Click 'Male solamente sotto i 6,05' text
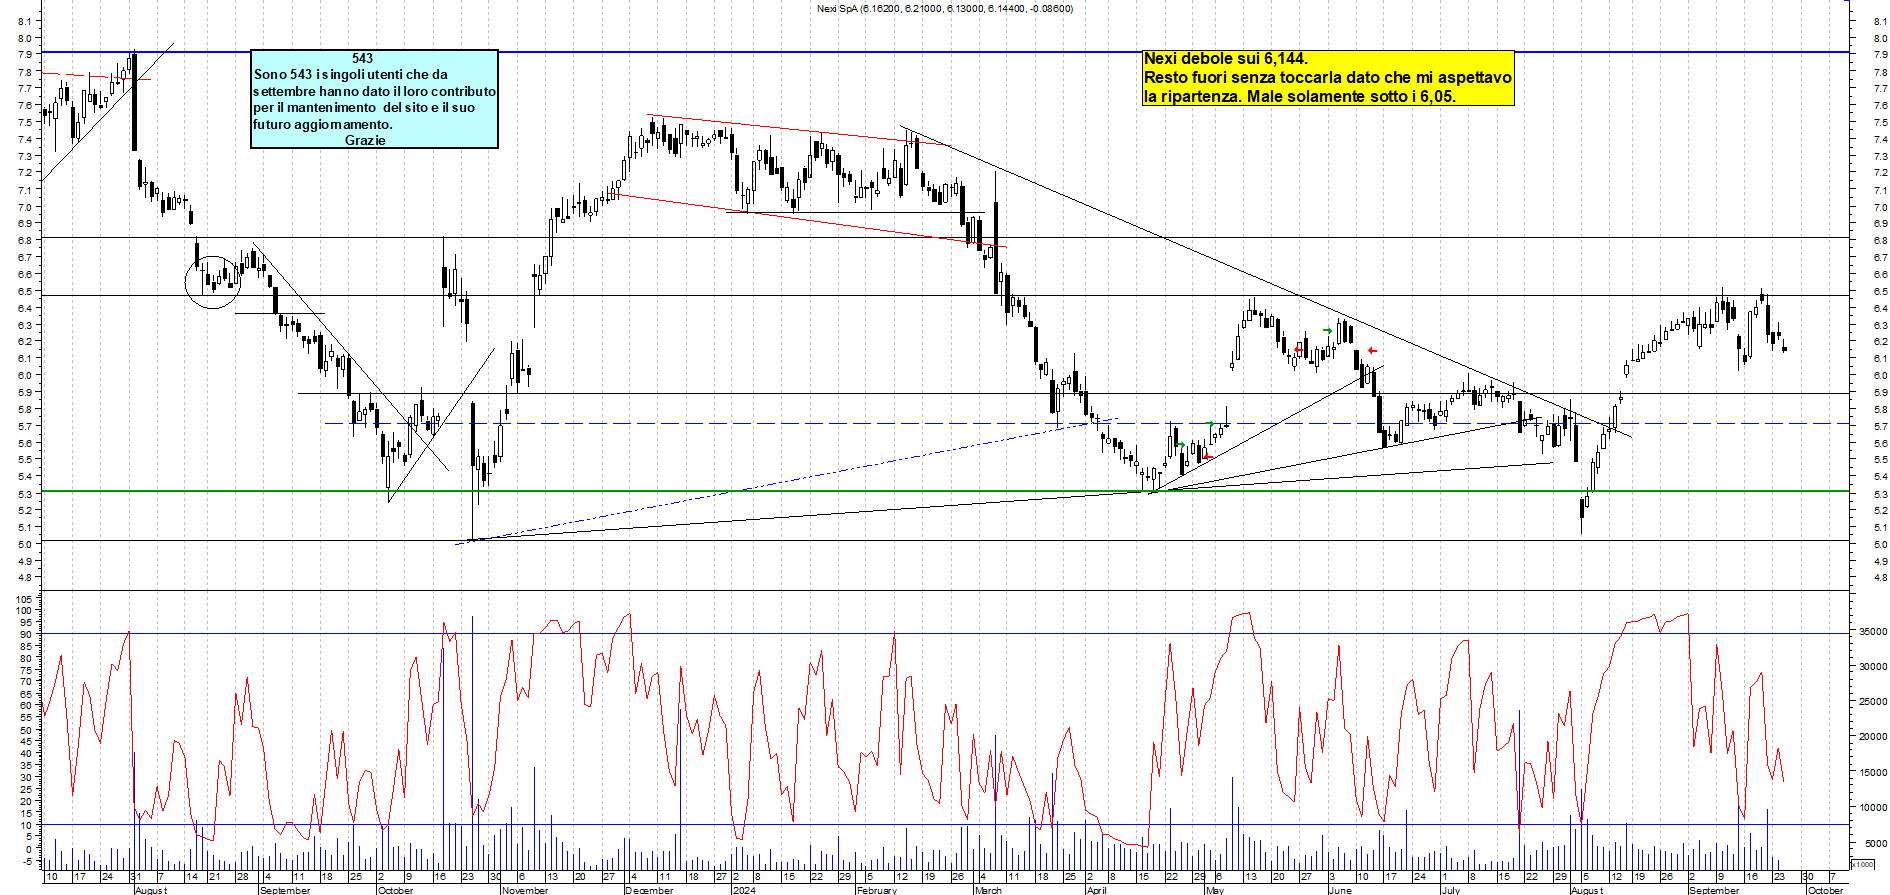1890x895 pixels. coord(1350,97)
